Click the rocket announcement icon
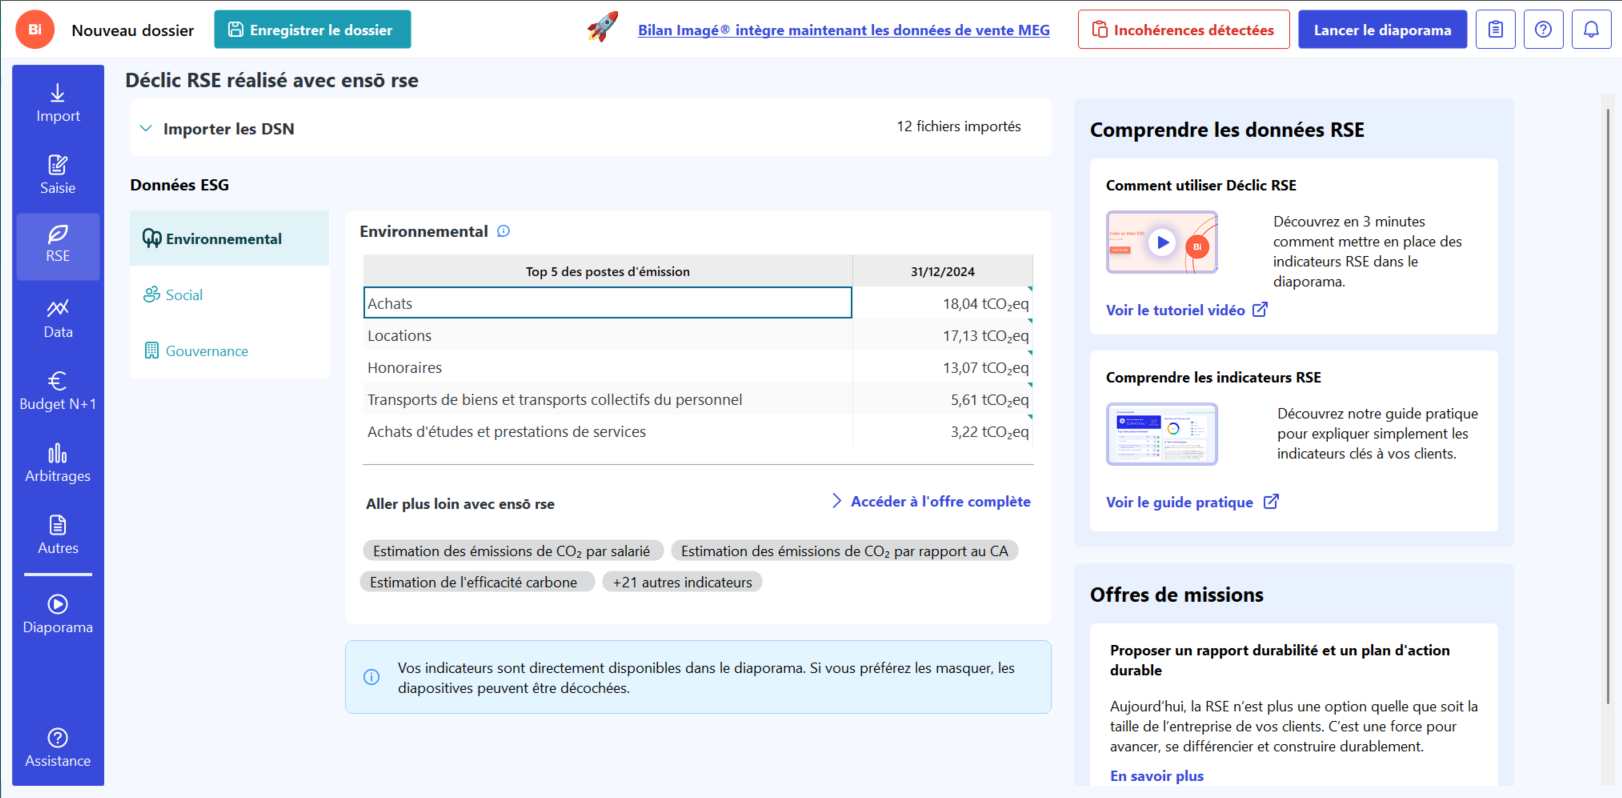The image size is (1622, 798). tap(603, 27)
